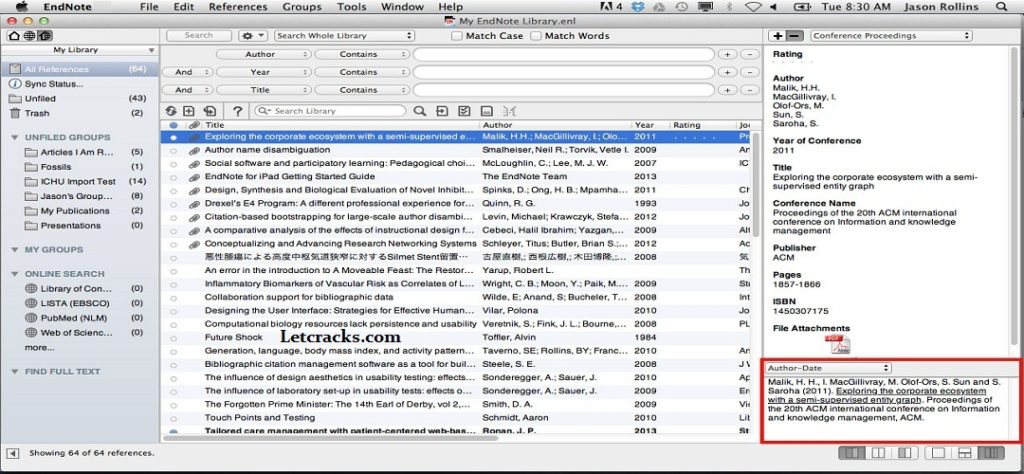Enable the Match Case checkbox
The width and height of the screenshot is (1024, 474).
457,36
